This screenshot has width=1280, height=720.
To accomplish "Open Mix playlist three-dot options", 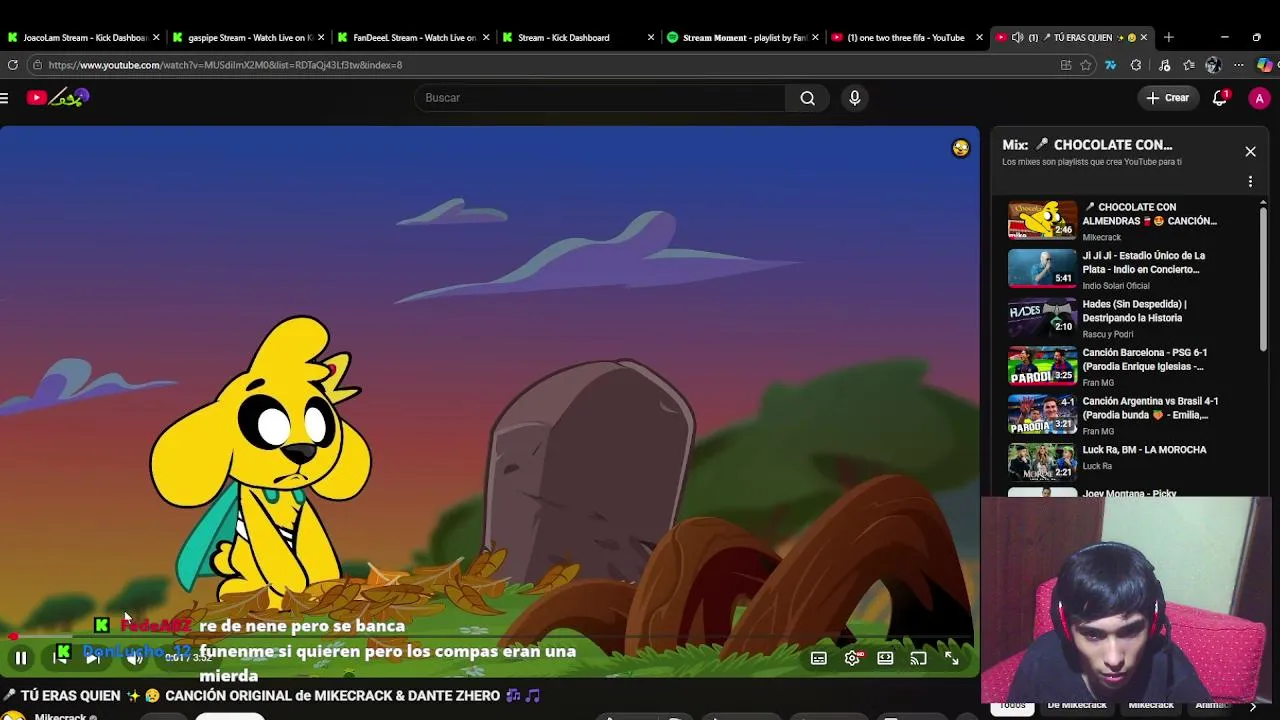I will tap(1250, 181).
